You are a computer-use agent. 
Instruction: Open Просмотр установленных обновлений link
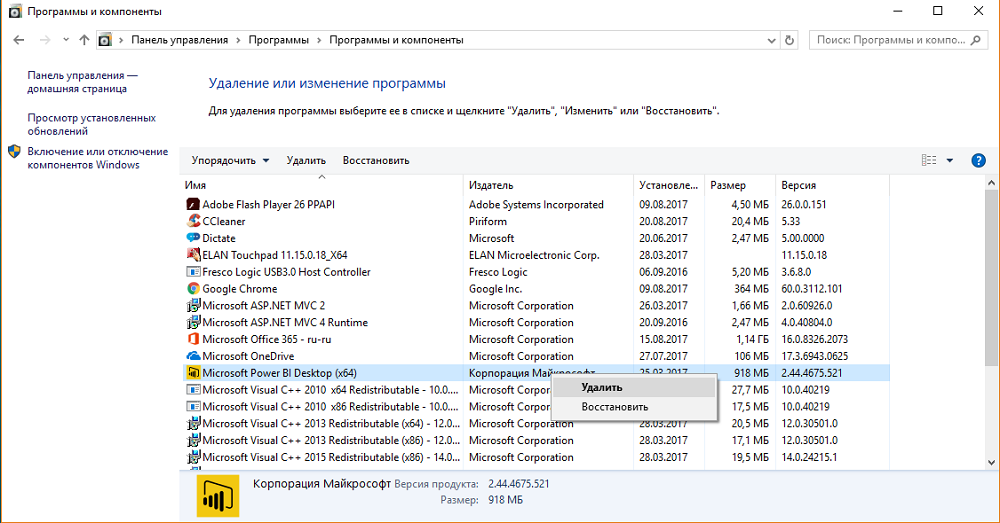click(91, 124)
